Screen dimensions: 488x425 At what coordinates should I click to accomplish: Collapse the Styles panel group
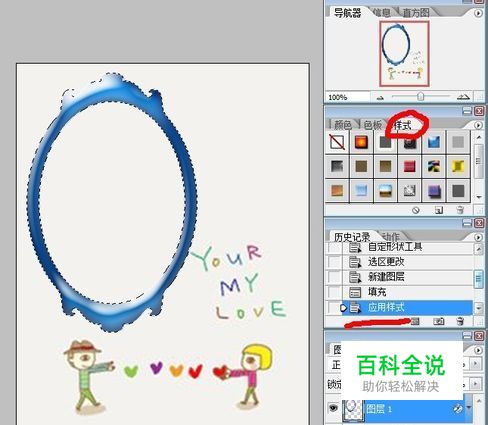coord(467,111)
